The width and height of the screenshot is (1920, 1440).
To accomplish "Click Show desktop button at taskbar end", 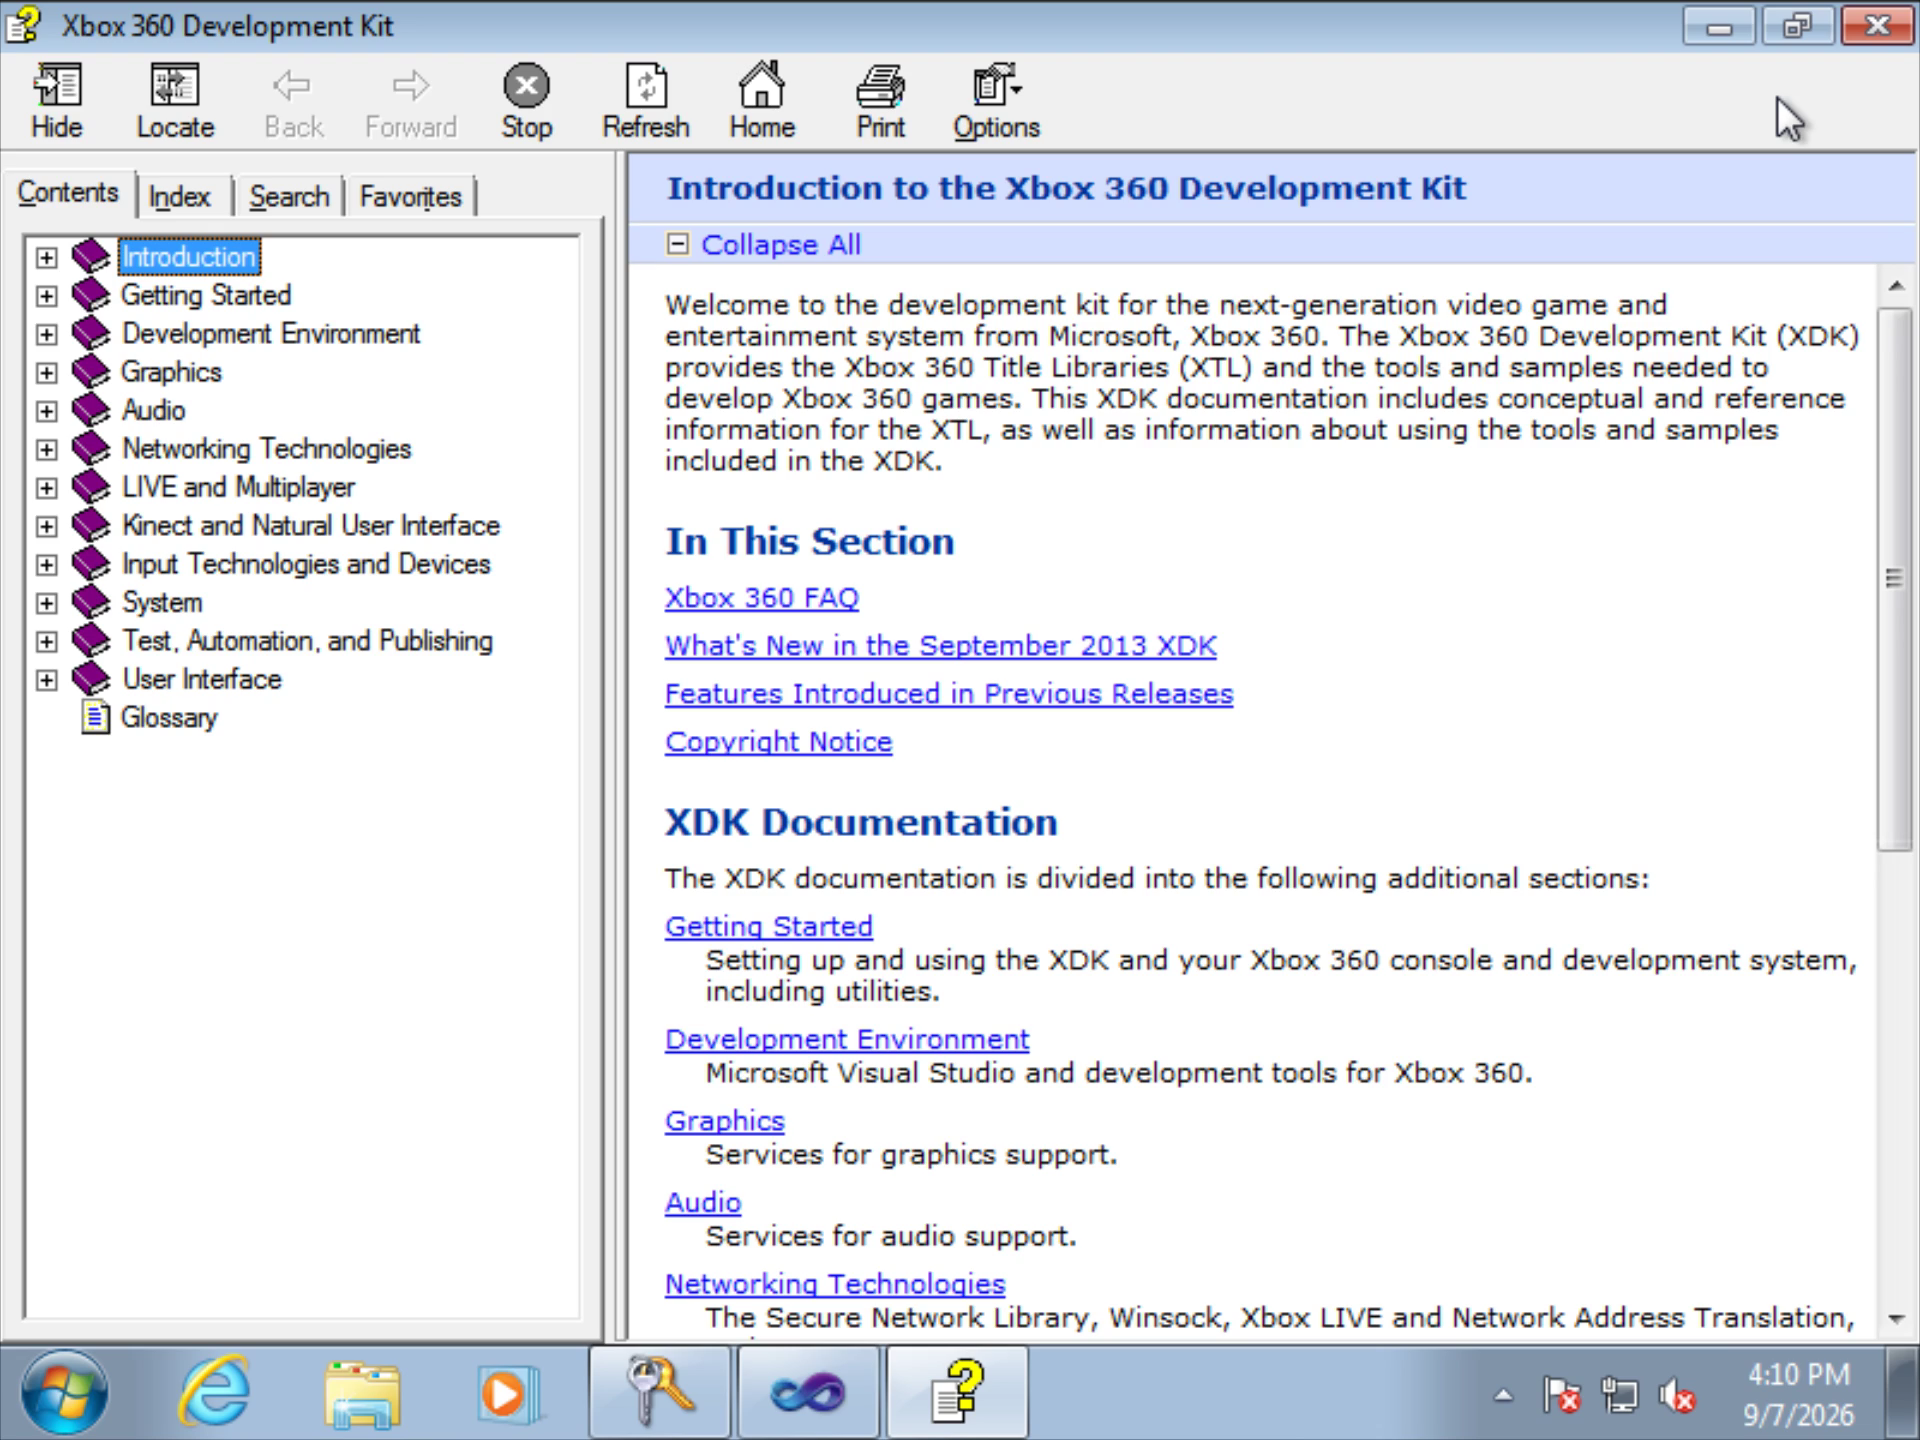I will 1902,1393.
